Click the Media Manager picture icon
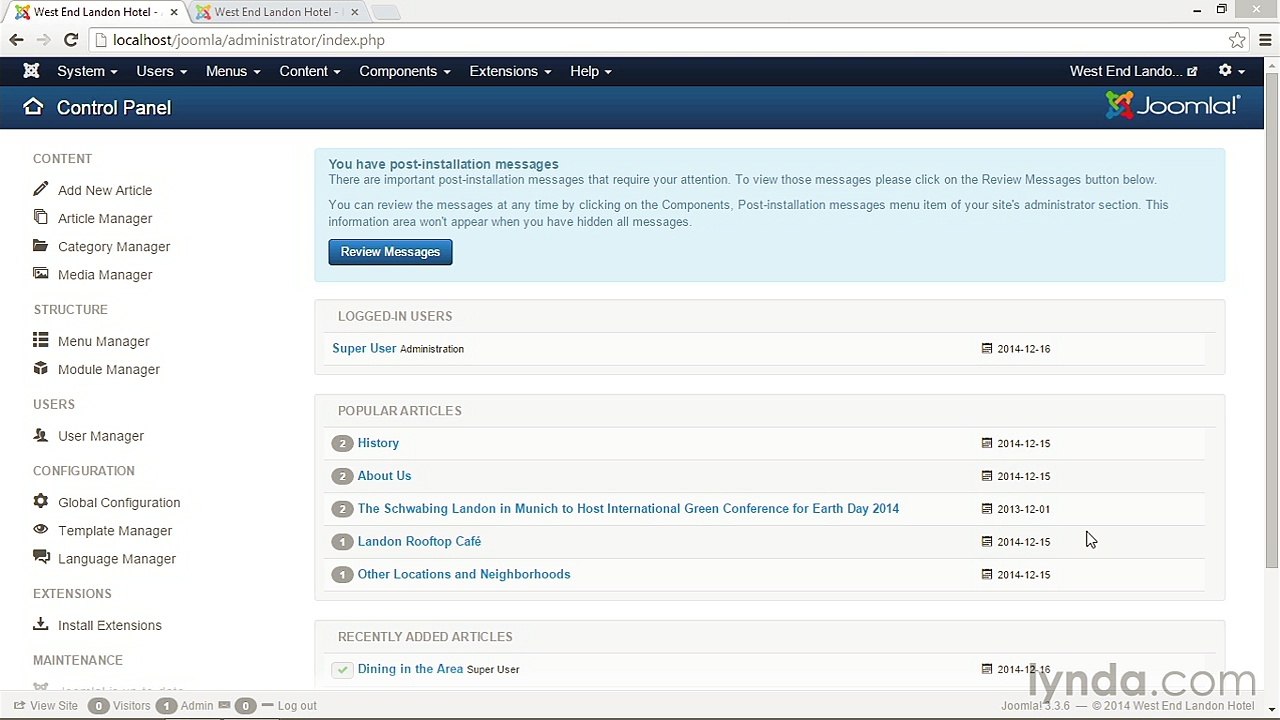The height and width of the screenshot is (720, 1280). tap(40, 273)
